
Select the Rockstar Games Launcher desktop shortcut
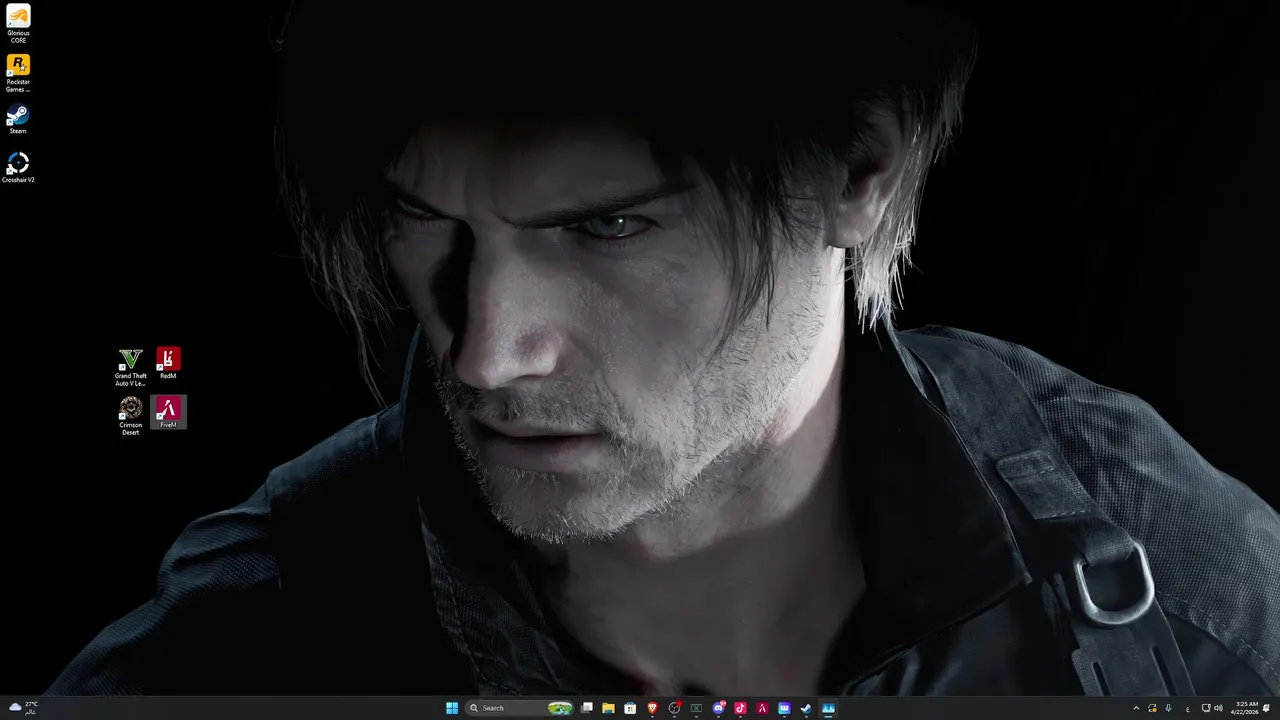pyautogui.click(x=18, y=73)
